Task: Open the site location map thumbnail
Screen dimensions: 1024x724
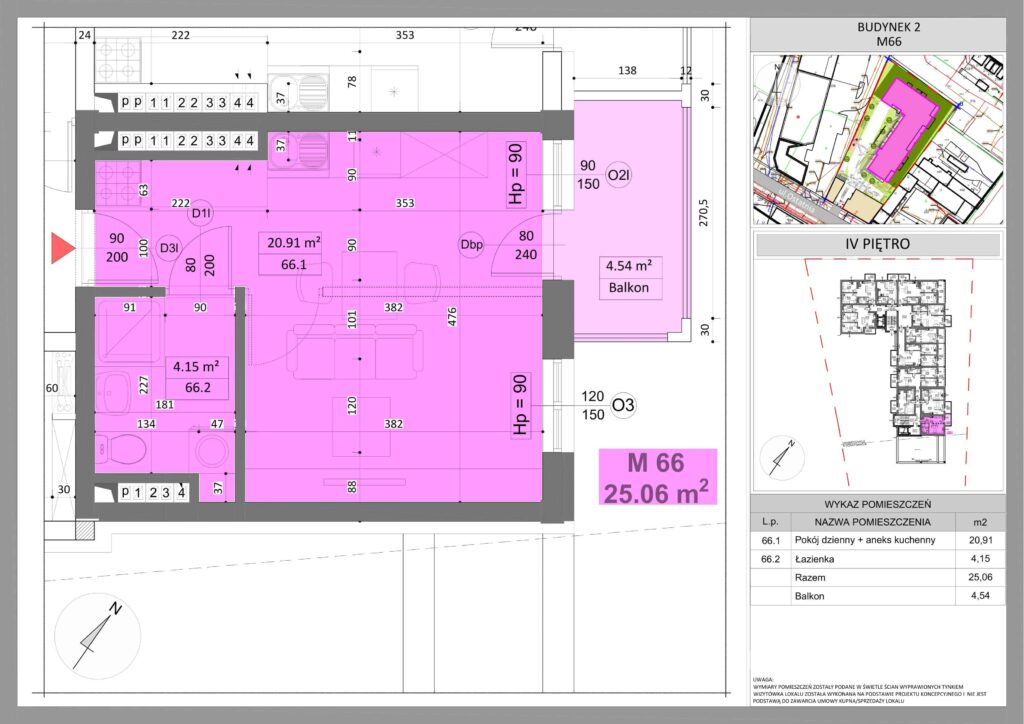Action: 877,139
